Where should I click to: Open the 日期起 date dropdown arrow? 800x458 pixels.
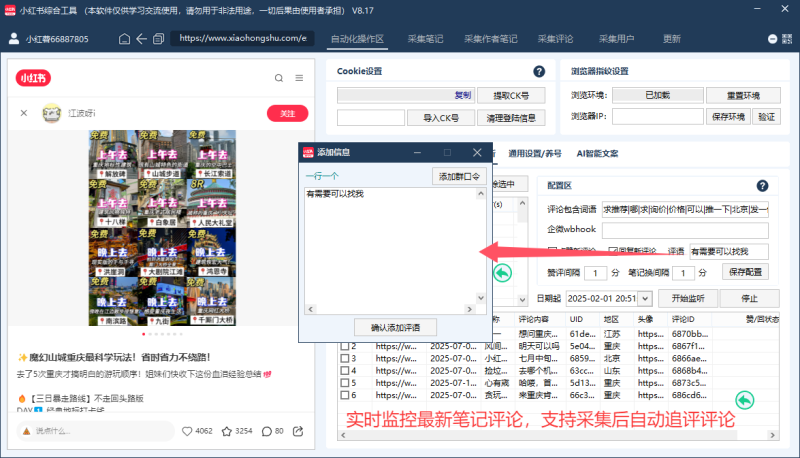[x=645, y=298]
